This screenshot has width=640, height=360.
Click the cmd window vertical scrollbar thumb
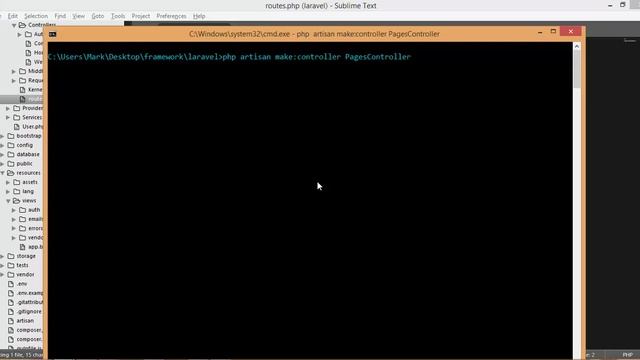coord(577,69)
